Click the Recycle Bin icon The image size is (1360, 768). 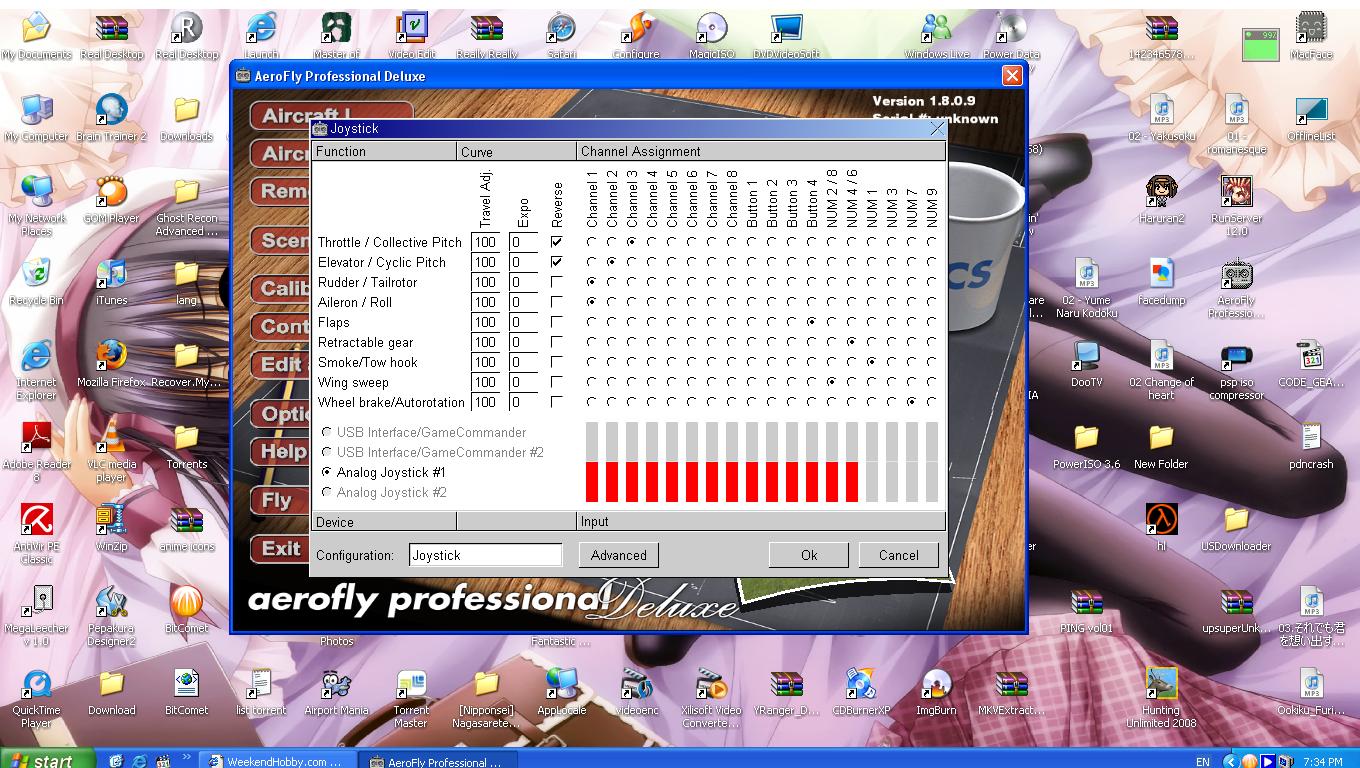tap(36, 275)
